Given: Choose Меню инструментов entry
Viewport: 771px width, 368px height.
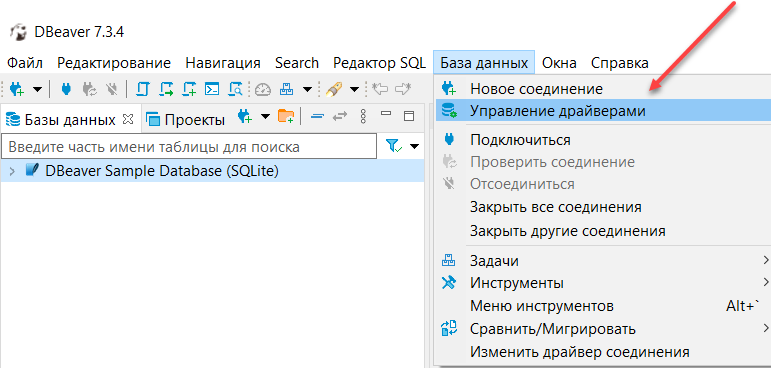Looking at the screenshot, I should pos(602,307).
